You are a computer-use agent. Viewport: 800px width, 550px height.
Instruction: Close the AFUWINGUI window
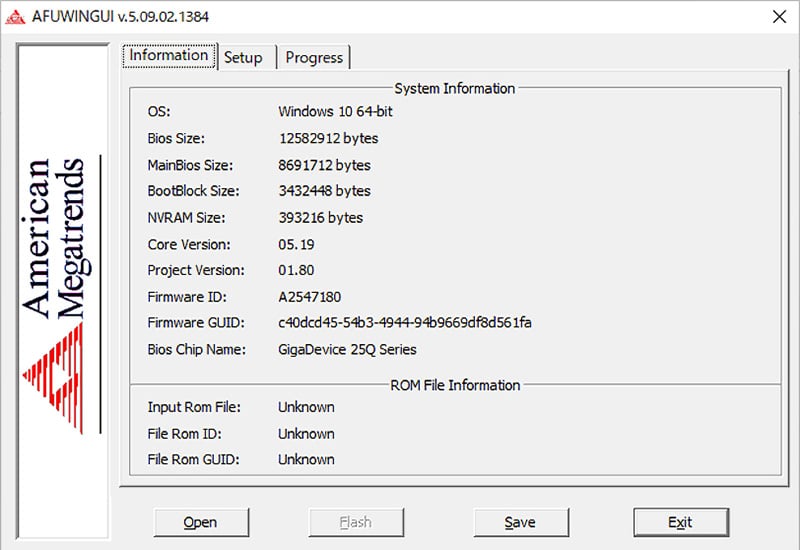779,17
